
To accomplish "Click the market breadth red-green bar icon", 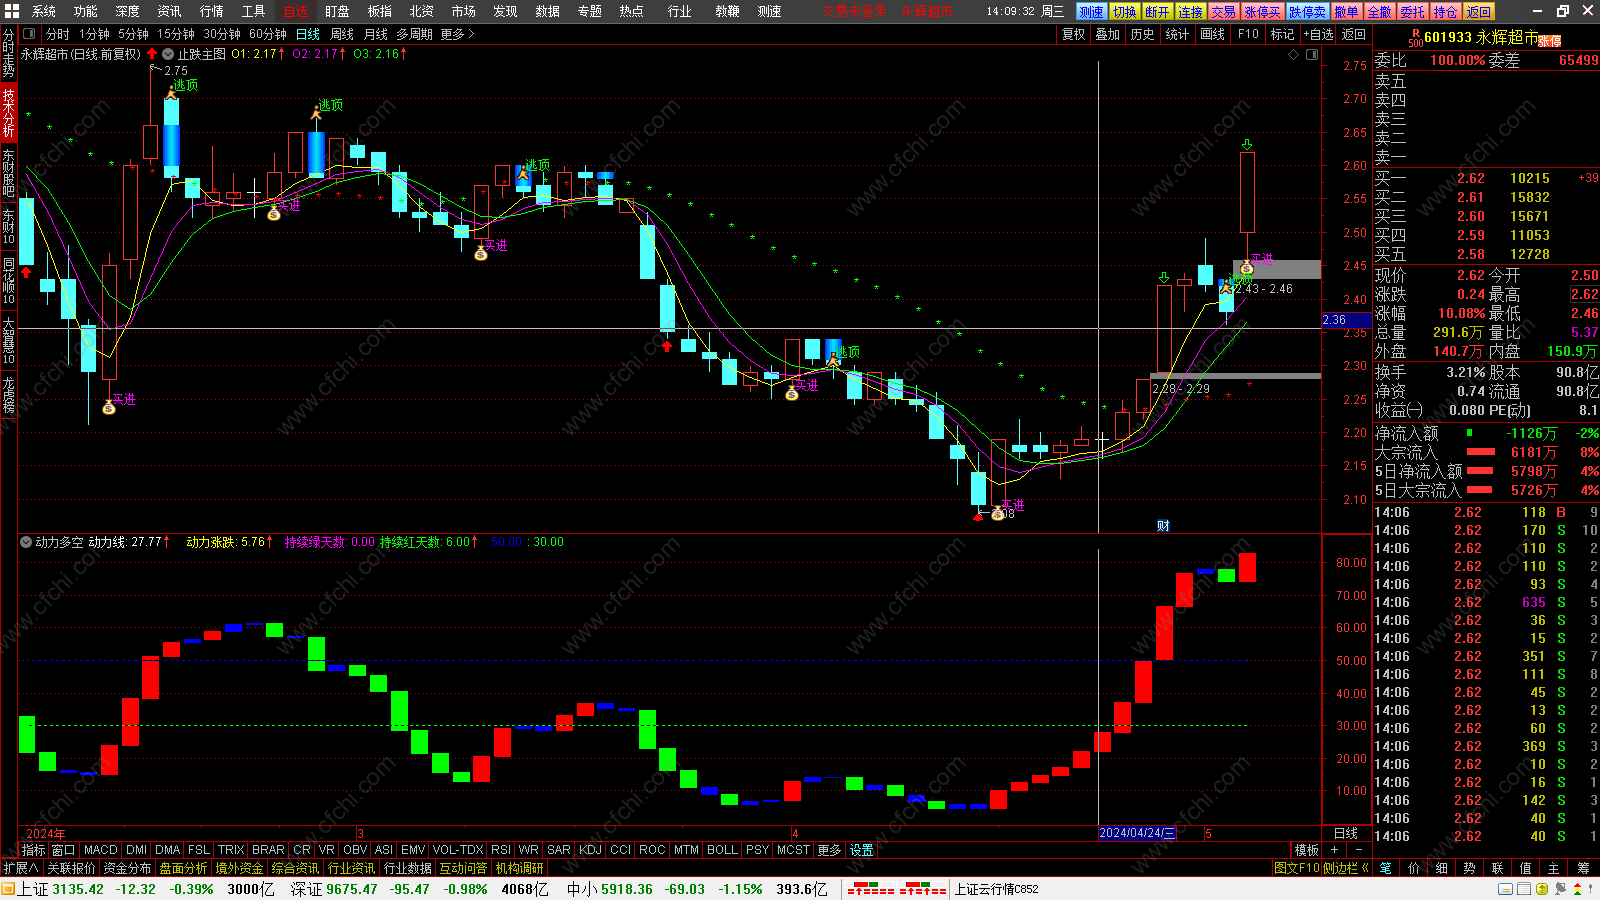I will 896,889.
